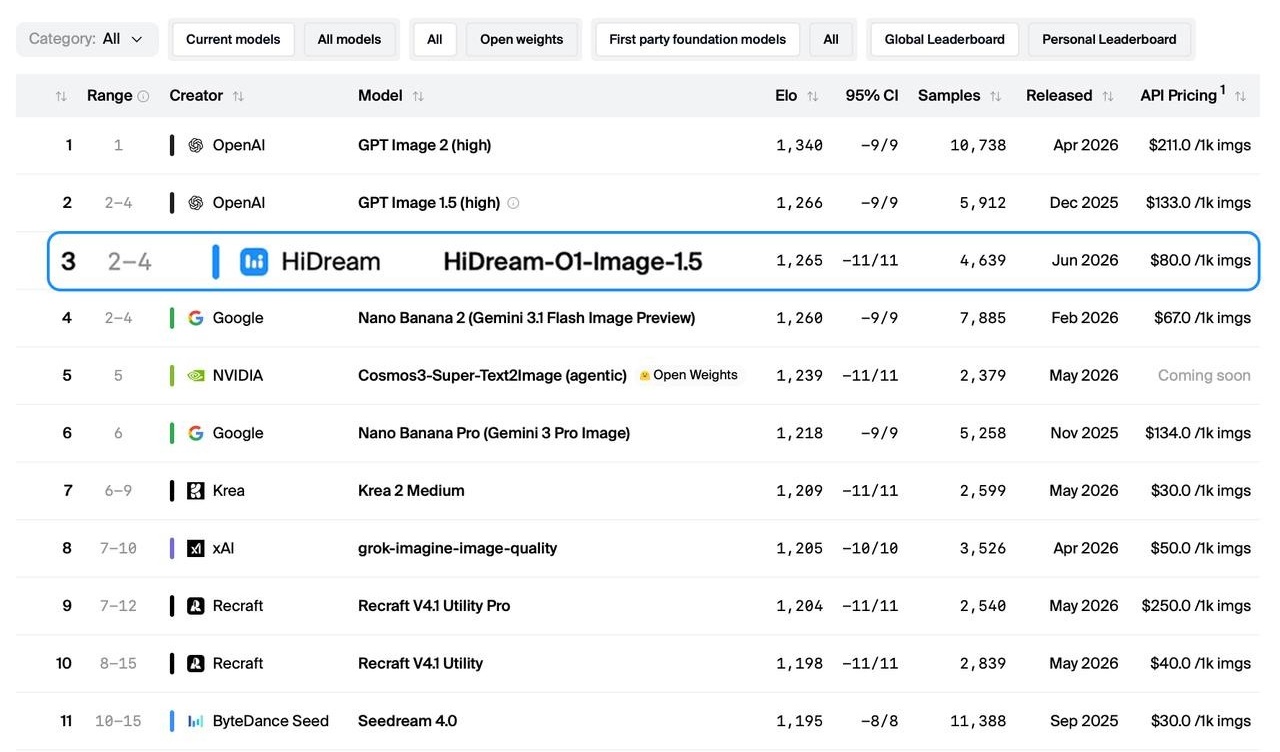Click the Coming soon pricing text
The image size is (1280, 752).
[x=1204, y=376]
